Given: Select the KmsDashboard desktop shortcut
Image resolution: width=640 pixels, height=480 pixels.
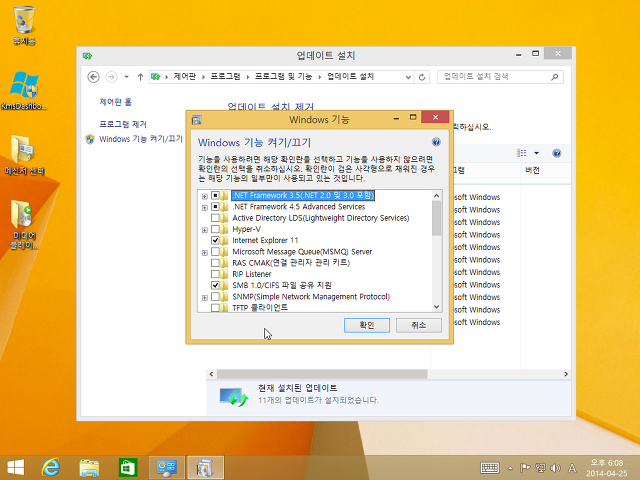Looking at the screenshot, I should point(24,91).
